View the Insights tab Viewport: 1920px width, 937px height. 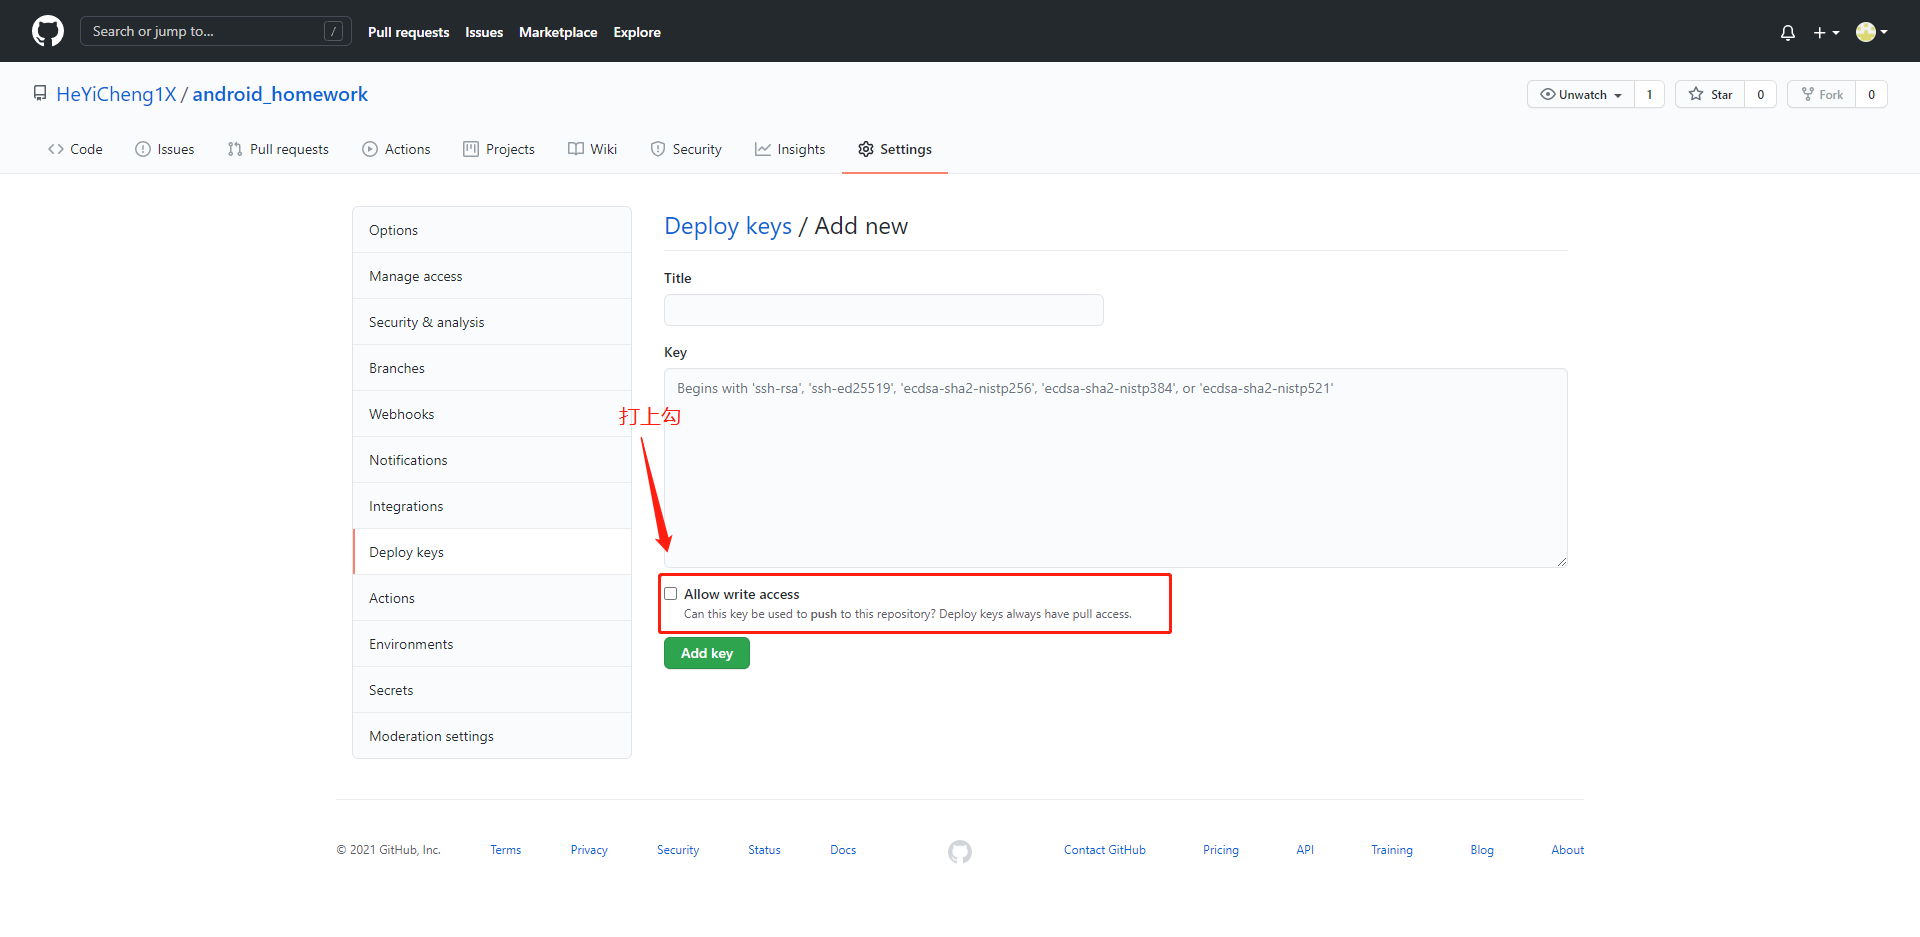point(790,149)
